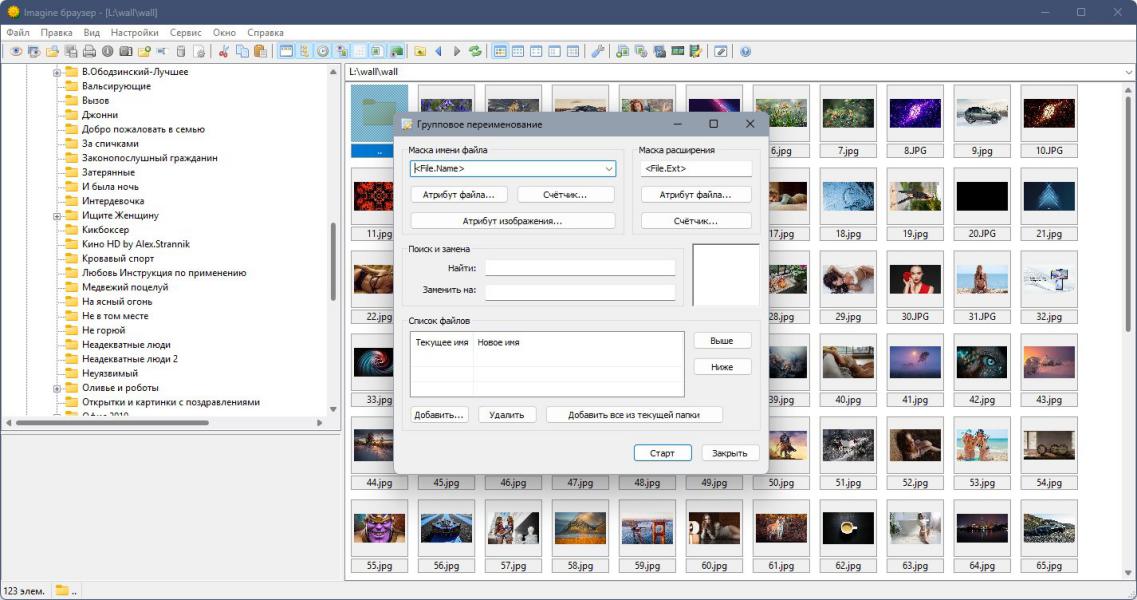Click the paste clipboard icon

coord(260,51)
